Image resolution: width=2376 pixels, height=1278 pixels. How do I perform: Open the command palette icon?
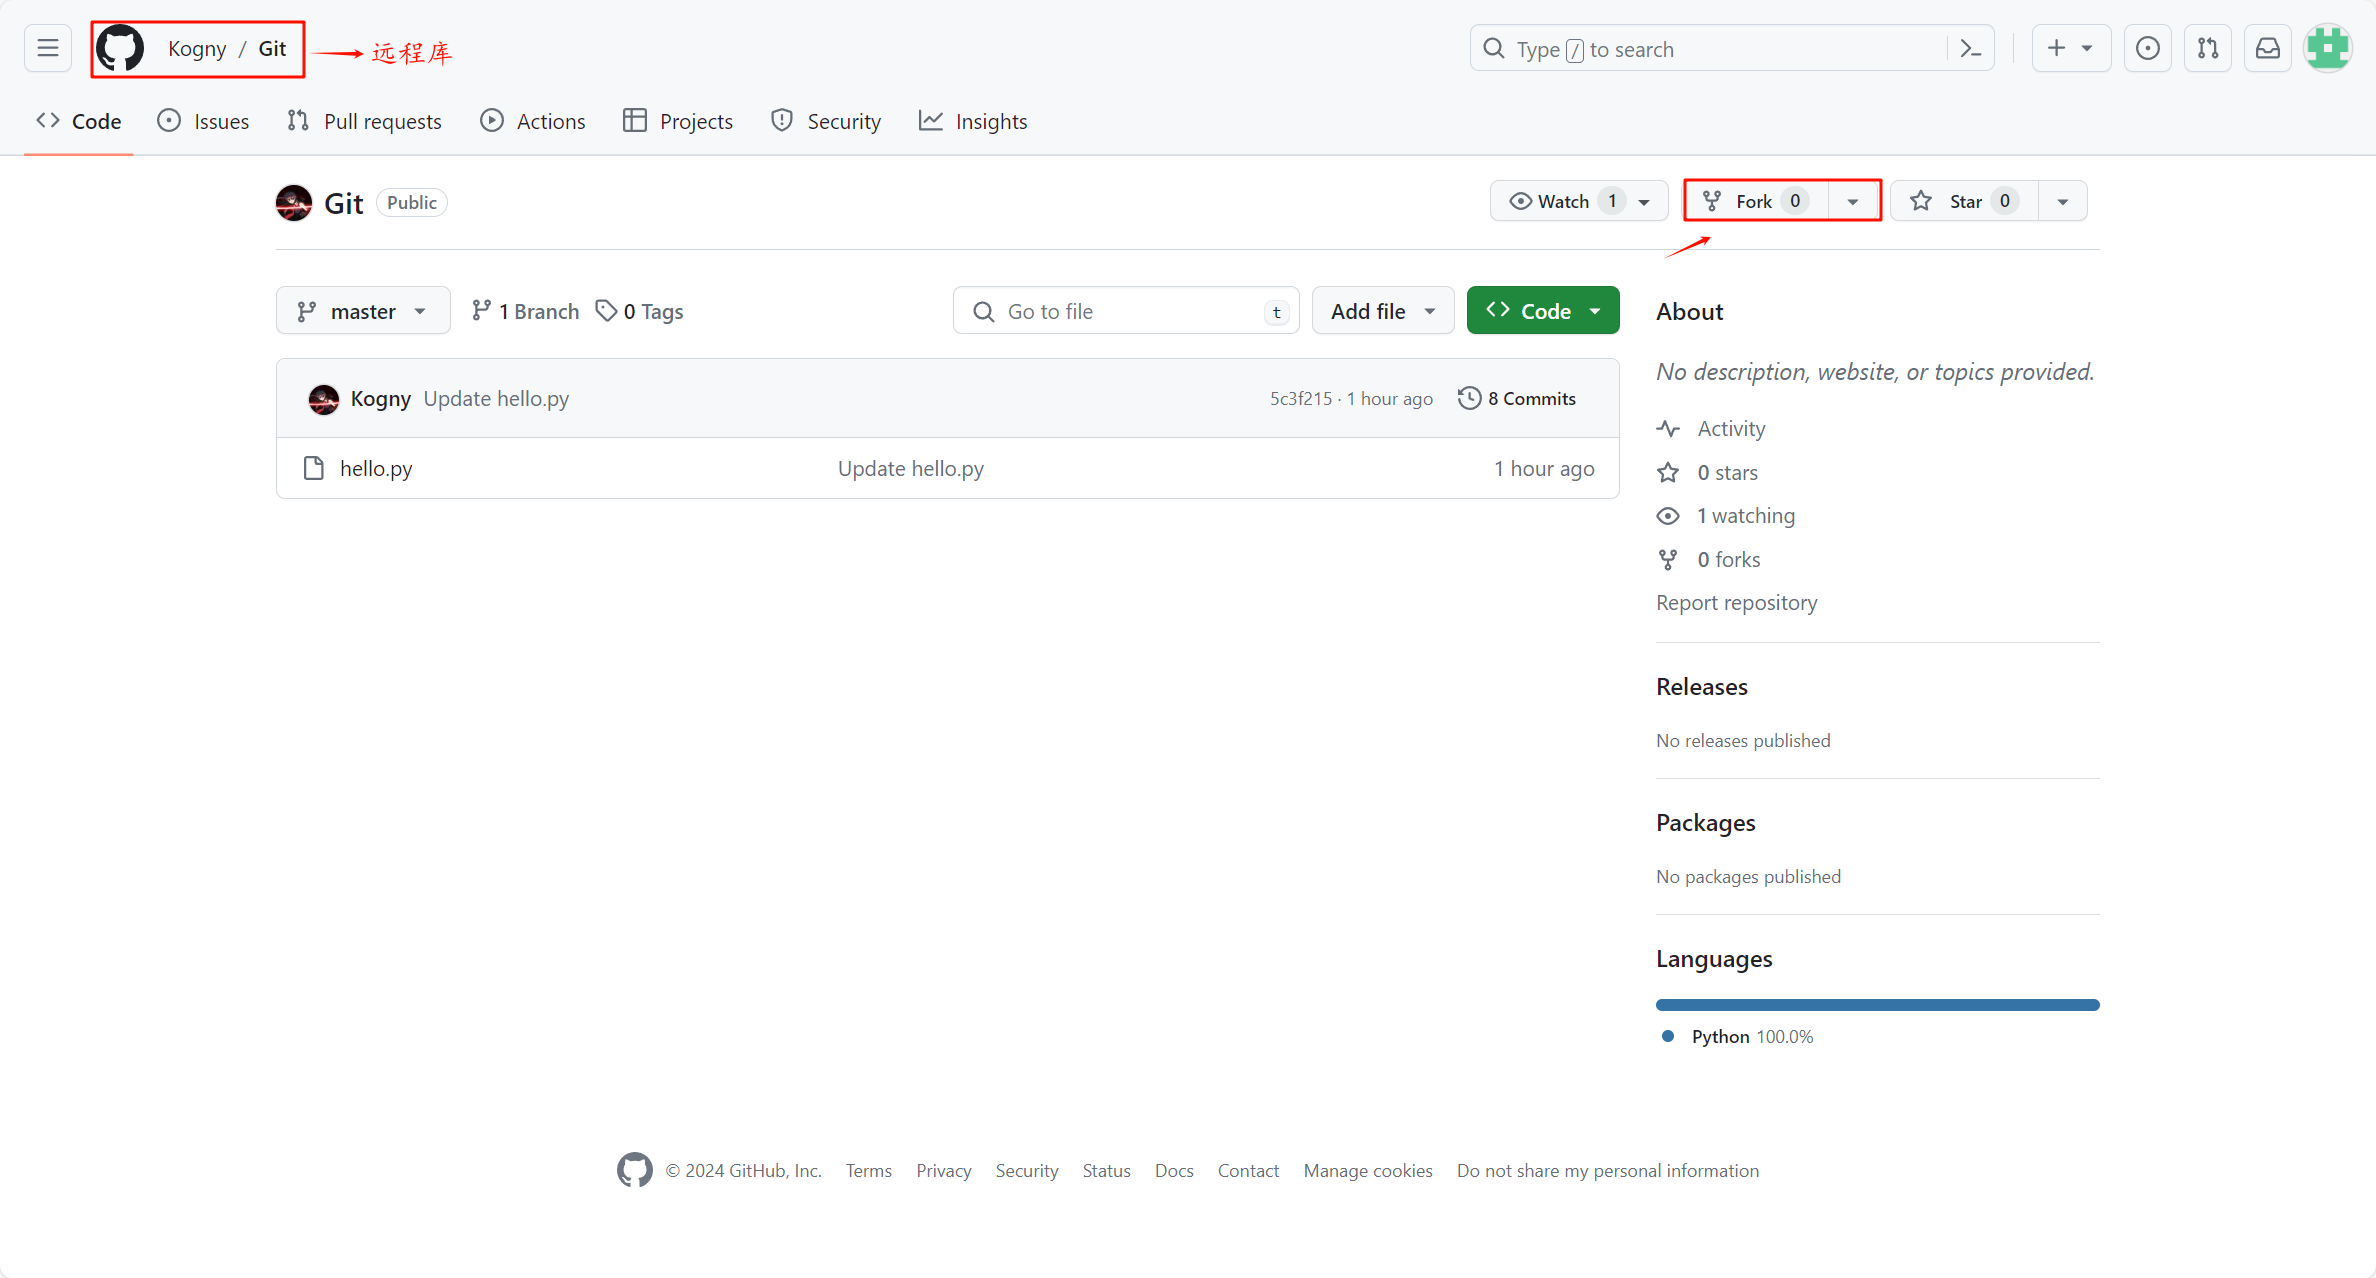click(1970, 48)
